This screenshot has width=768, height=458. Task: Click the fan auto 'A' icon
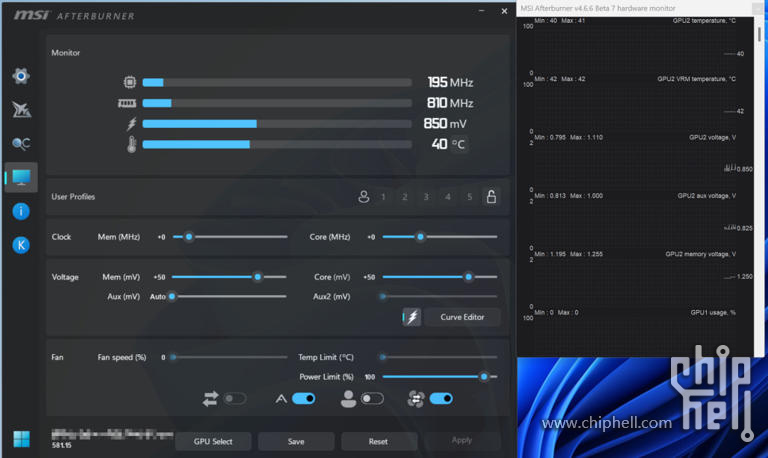[x=281, y=399]
